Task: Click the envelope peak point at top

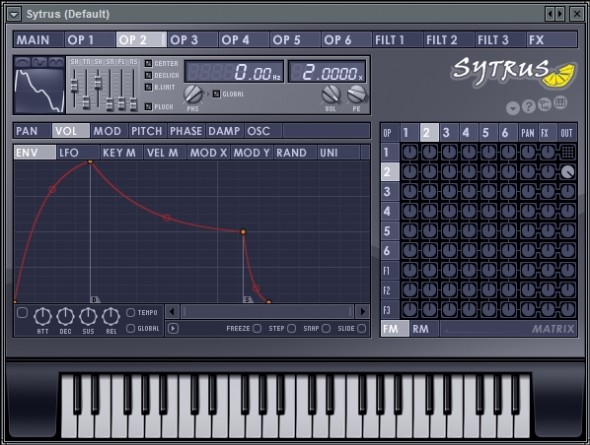Action: pyautogui.click(x=90, y=162)
